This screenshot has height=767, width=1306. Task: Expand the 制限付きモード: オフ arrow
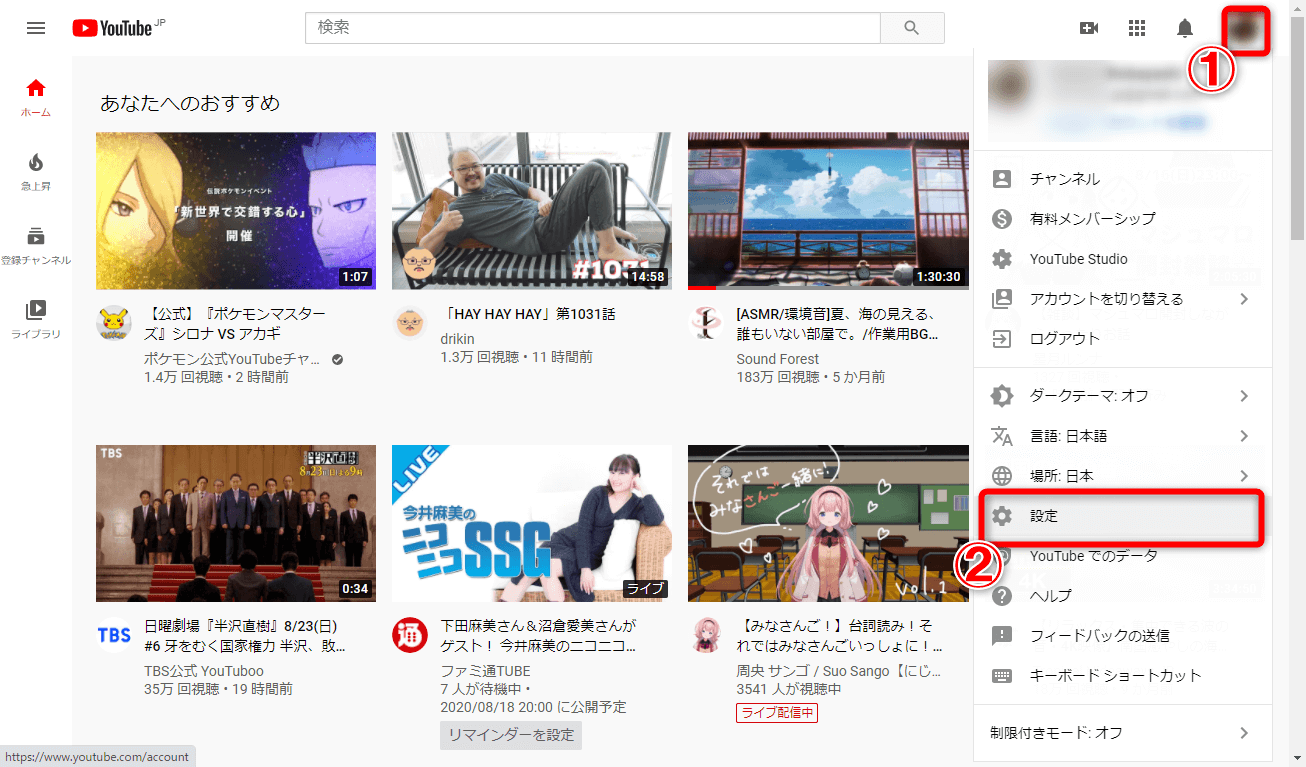1244,733
